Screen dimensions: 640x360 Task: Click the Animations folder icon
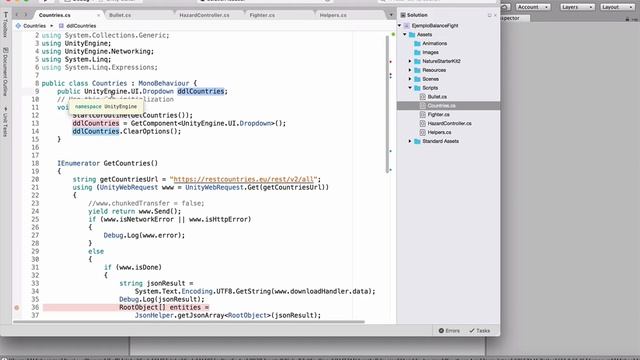417,43
